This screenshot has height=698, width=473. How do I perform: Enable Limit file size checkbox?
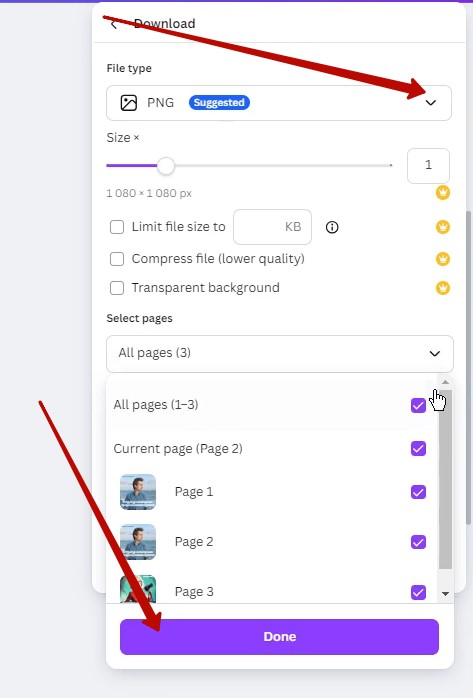tap(117, 227)
